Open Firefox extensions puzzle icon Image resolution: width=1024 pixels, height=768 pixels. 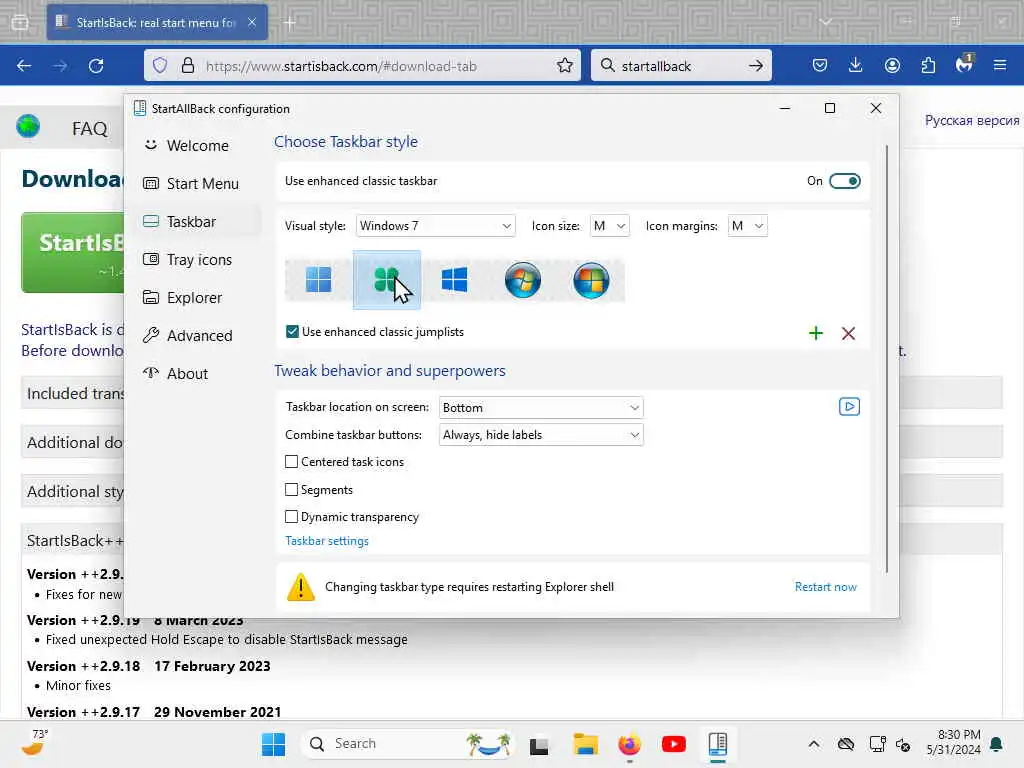(x=928, y=65)
